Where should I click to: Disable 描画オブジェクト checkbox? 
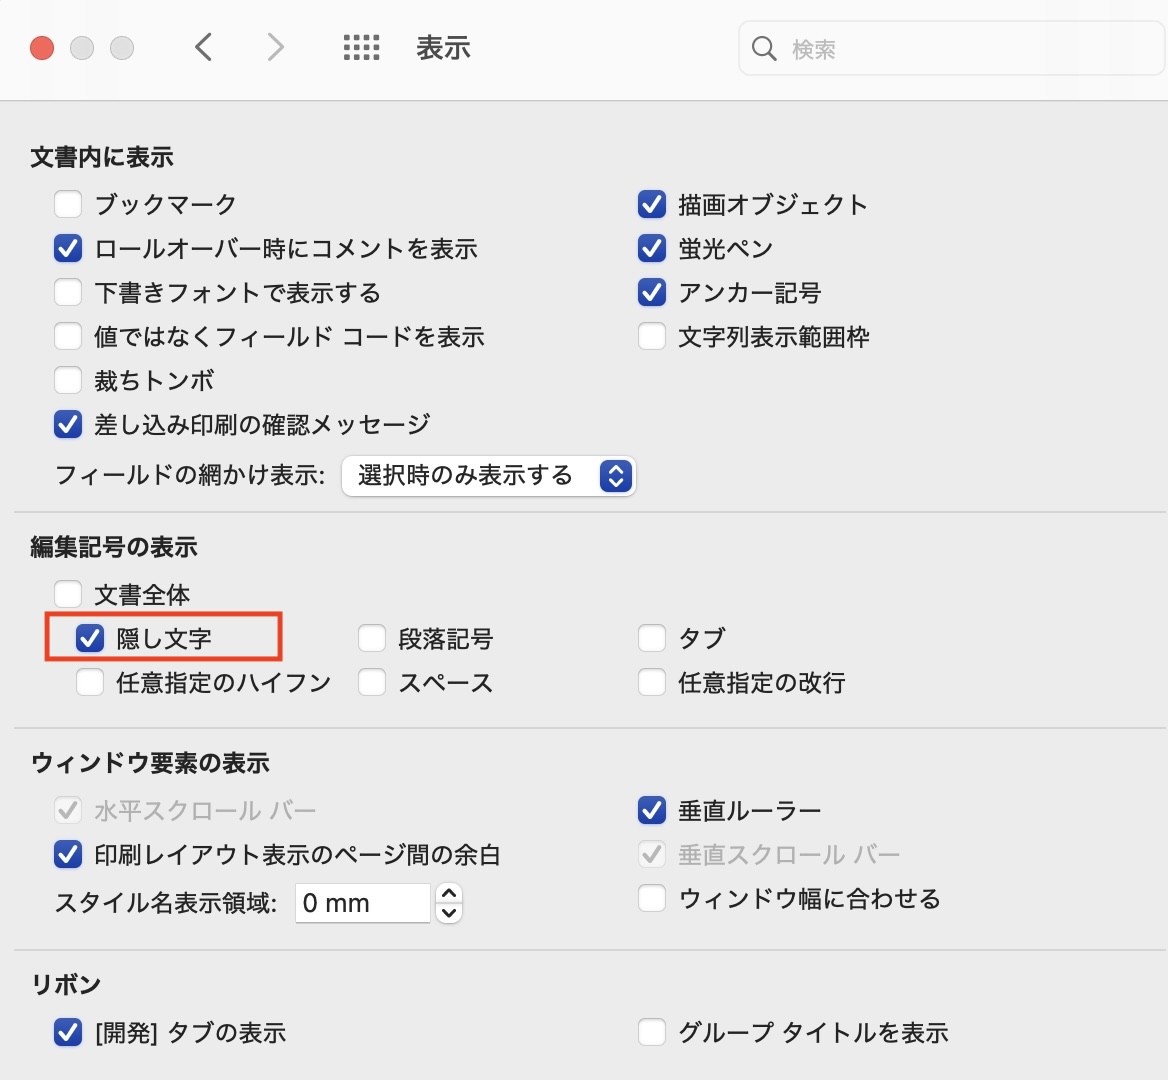(652, 204)
